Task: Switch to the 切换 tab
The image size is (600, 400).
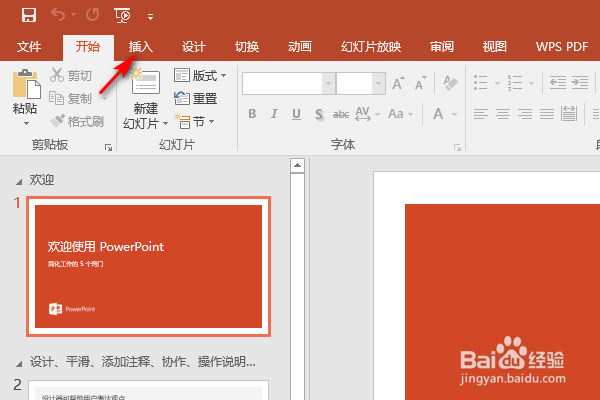Action: click(247, 47)
